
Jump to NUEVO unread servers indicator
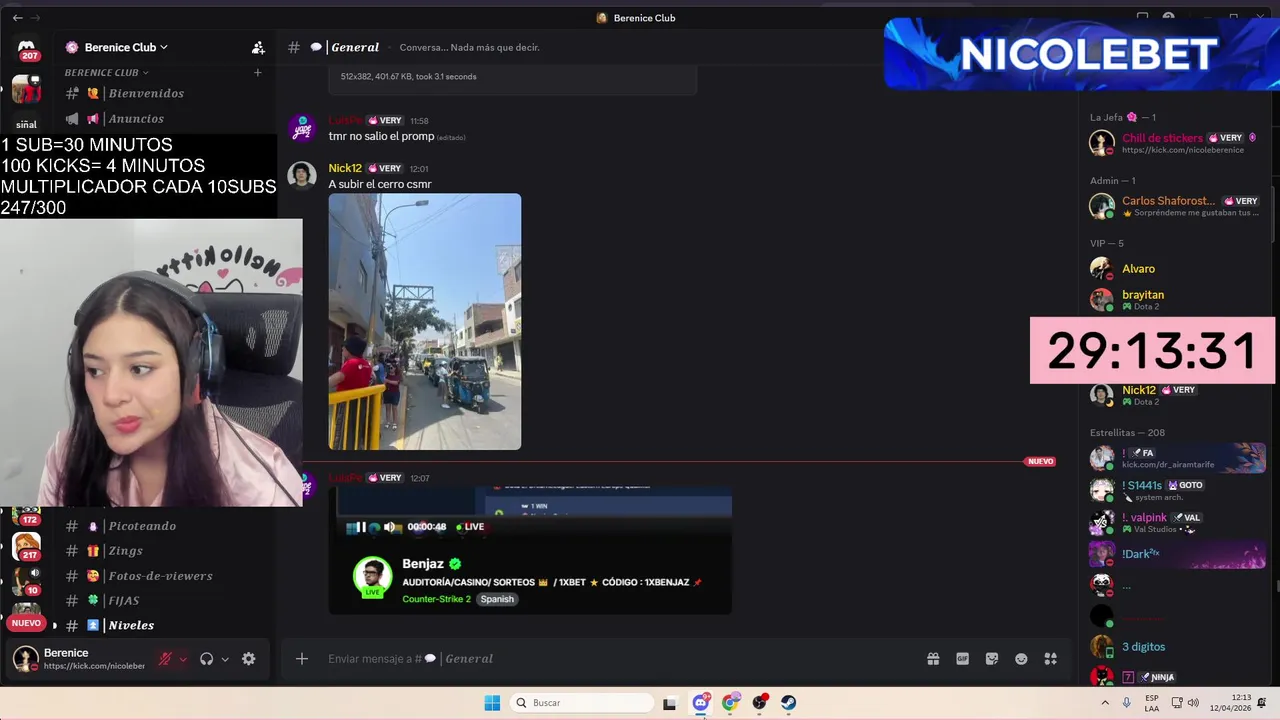click(x=26, y=623)
